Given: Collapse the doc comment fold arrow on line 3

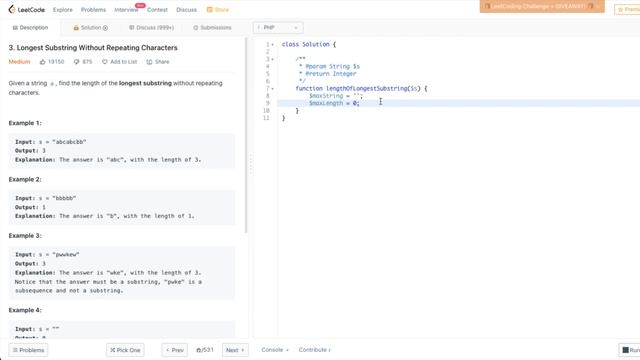Looking at the screenshot, I should pyautogui.click(x=273, y=59).
